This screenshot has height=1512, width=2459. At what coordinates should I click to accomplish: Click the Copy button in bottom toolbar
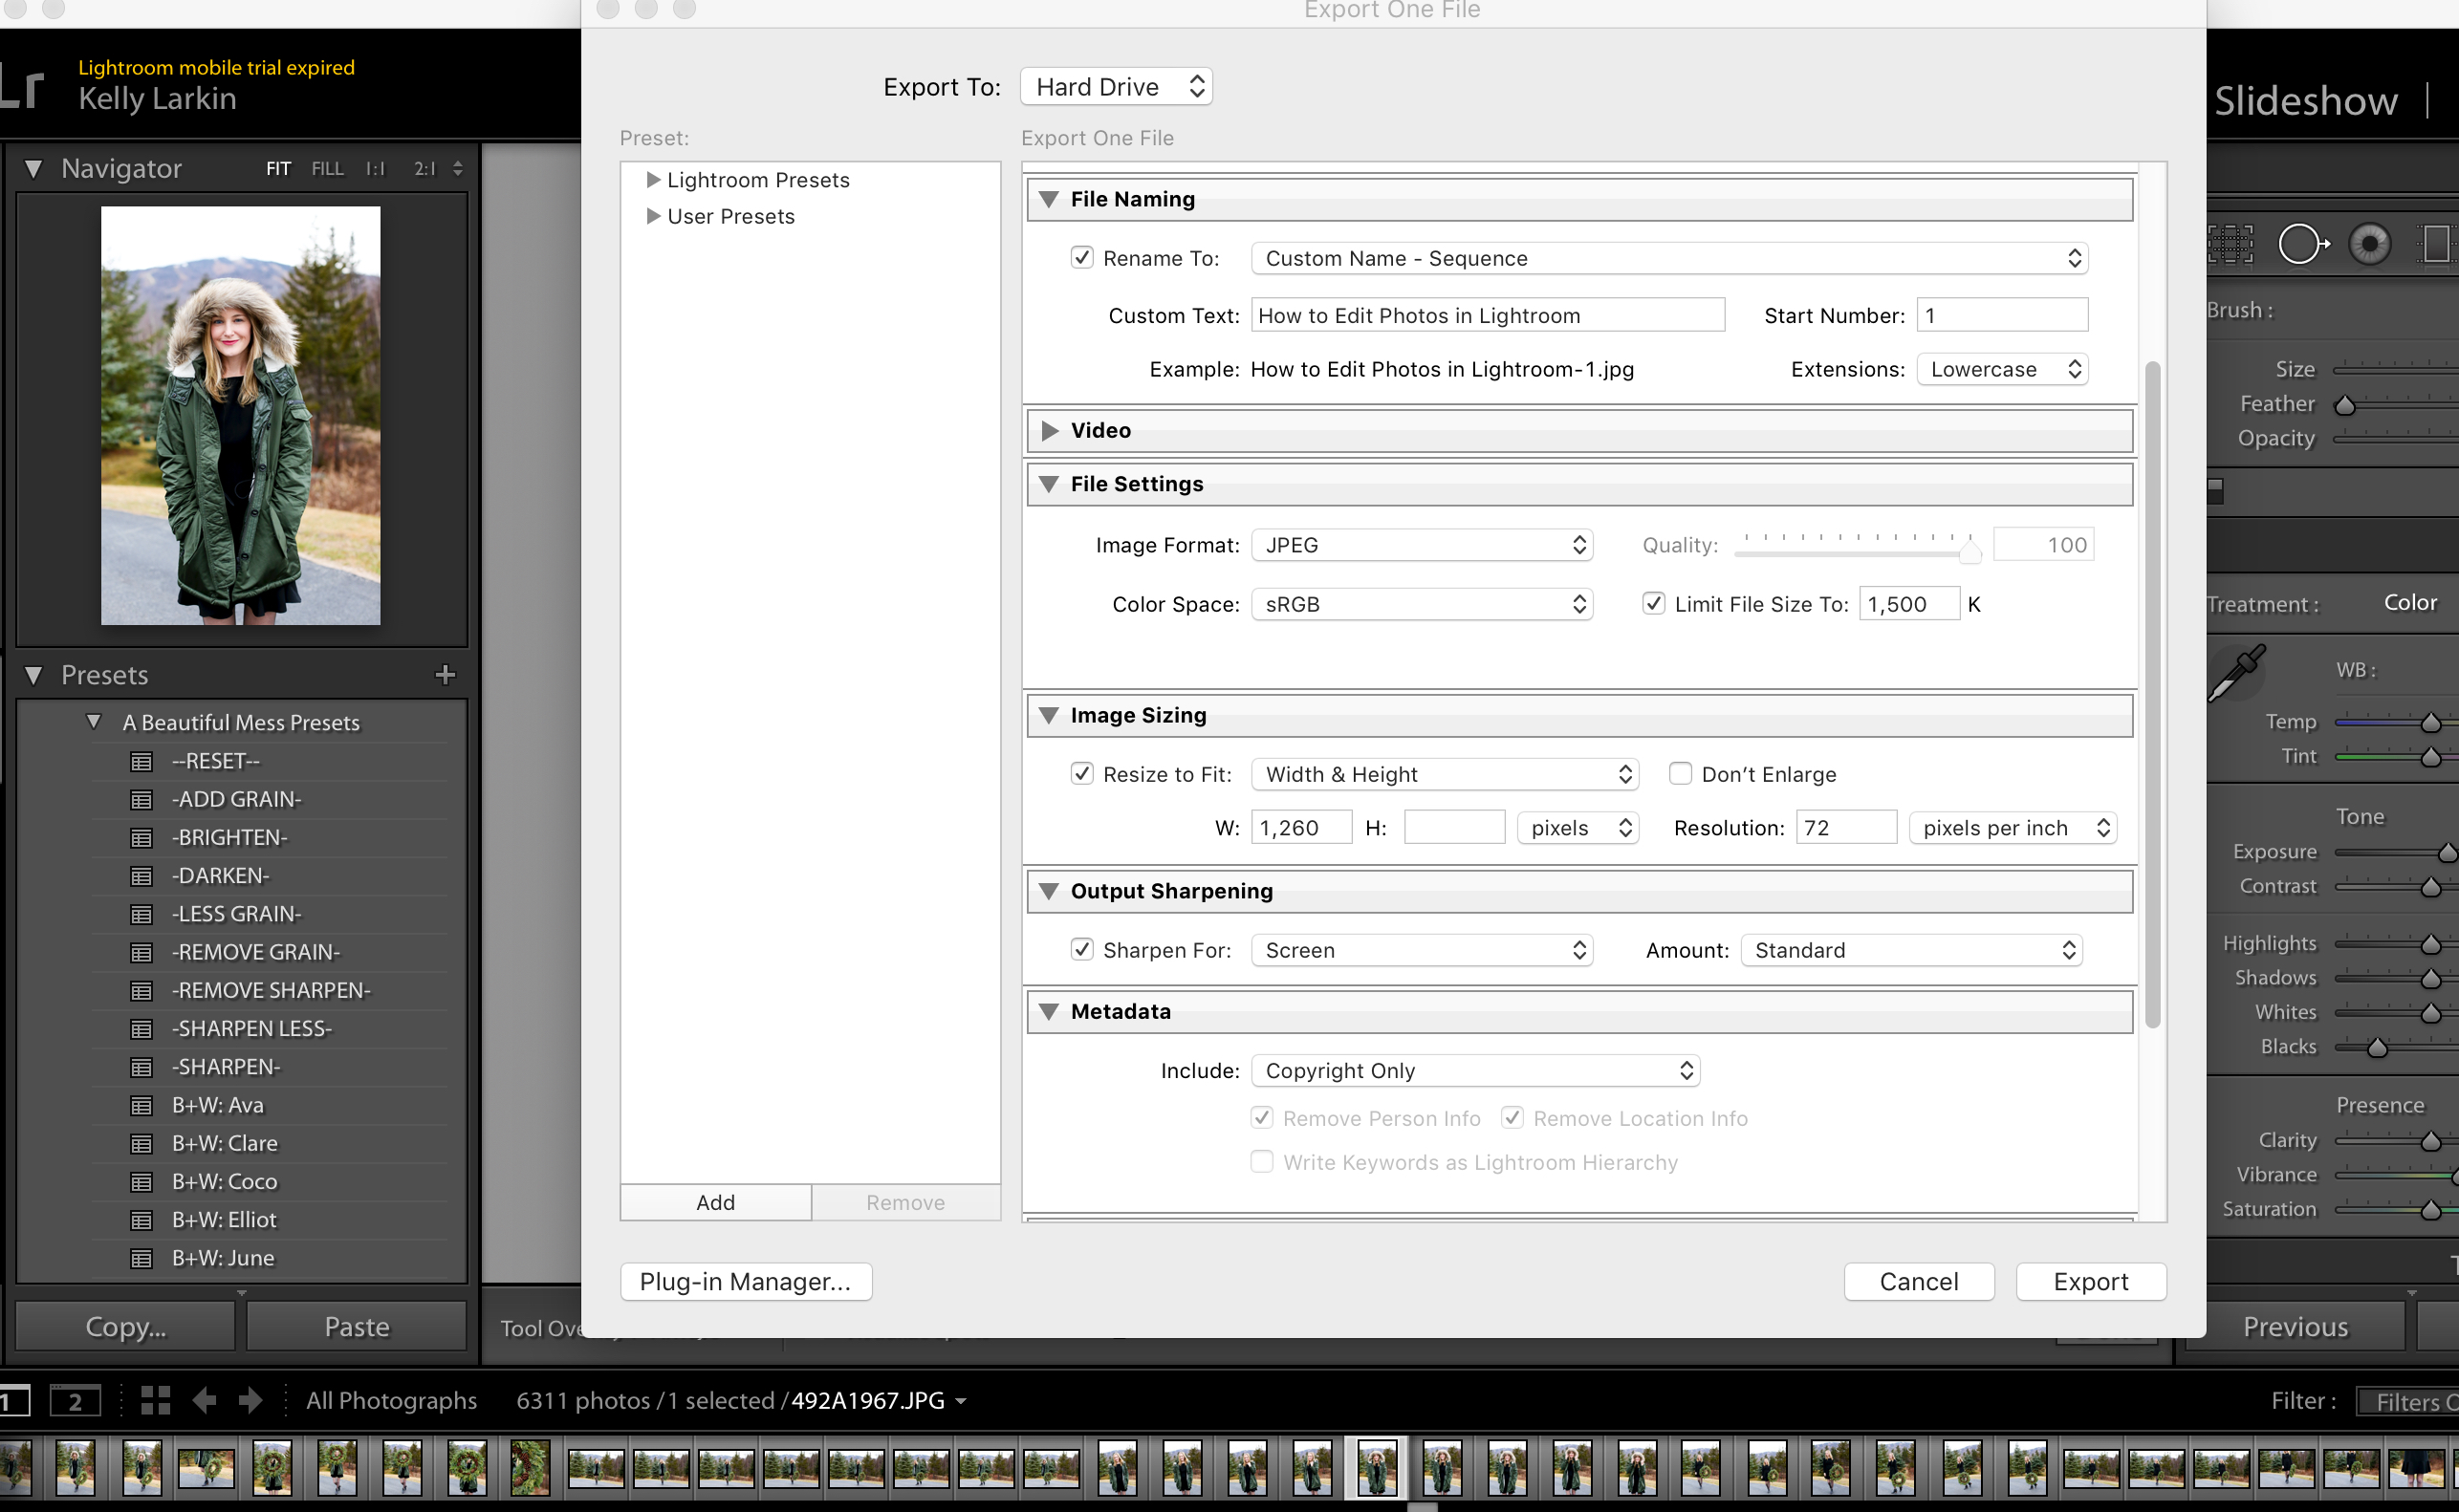click(126, 1326)
